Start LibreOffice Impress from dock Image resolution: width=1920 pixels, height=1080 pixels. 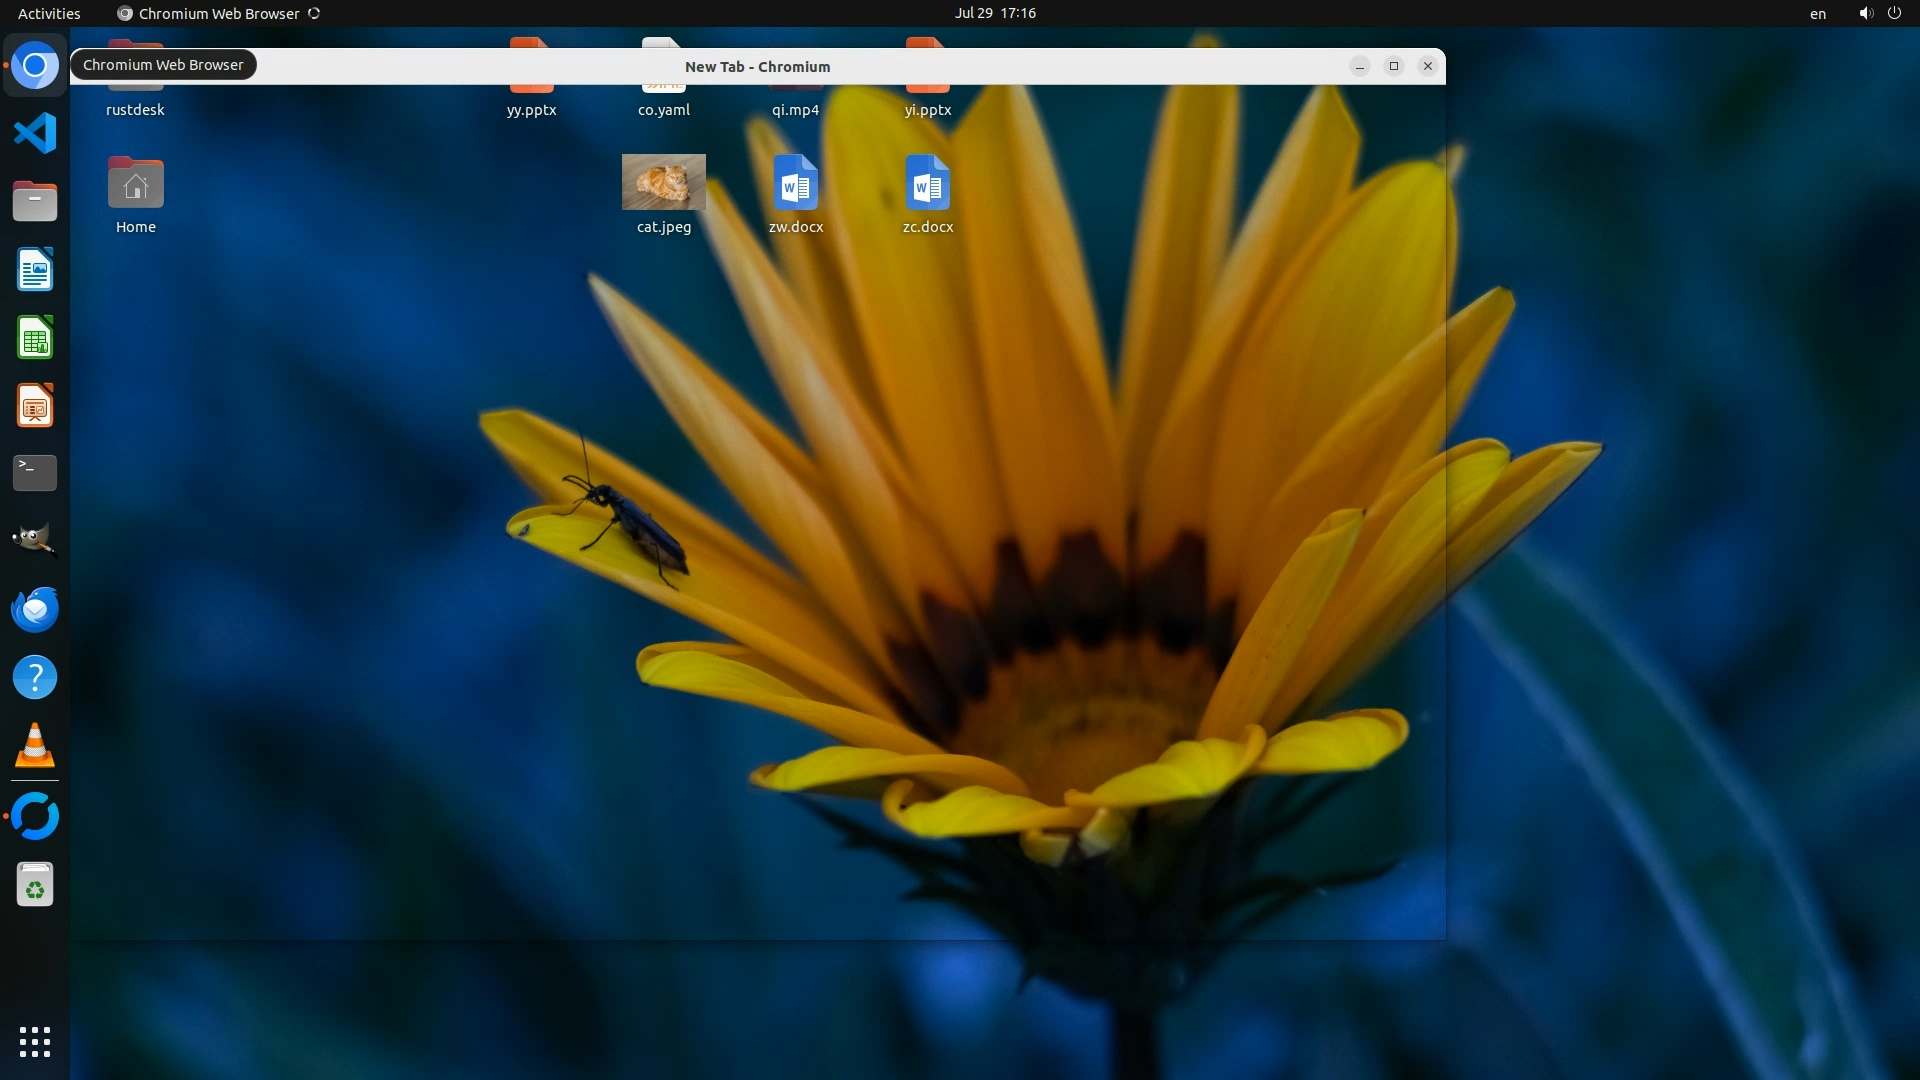(x=35, y=406)
